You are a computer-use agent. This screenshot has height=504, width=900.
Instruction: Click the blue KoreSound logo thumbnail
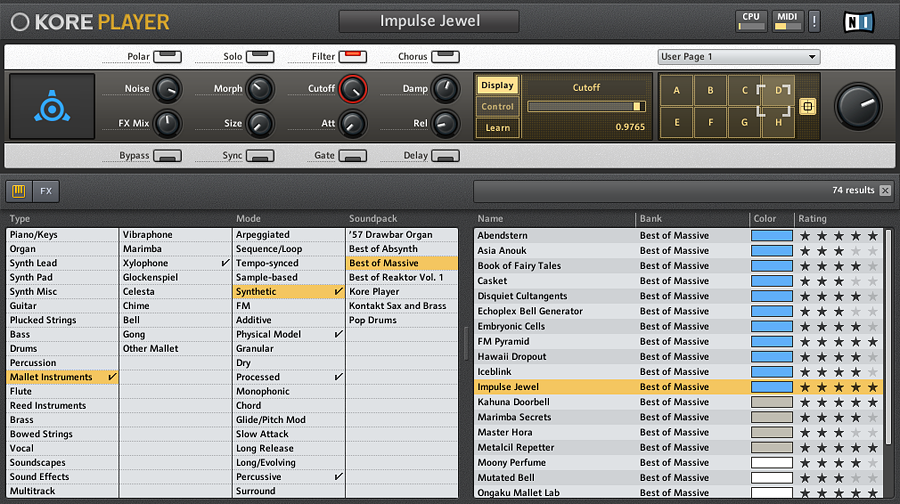(52, 106)
